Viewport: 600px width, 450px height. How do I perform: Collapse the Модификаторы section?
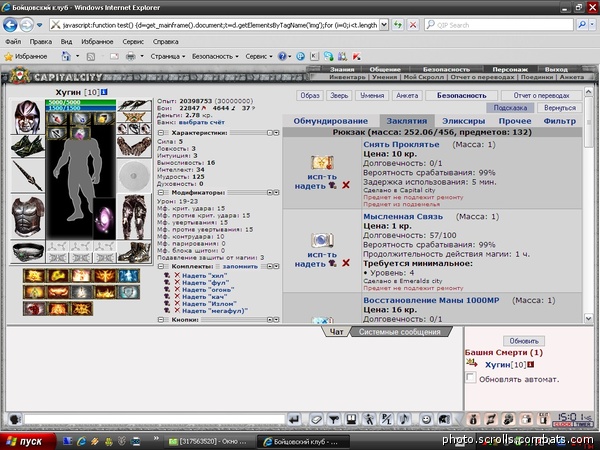point(161,192)
